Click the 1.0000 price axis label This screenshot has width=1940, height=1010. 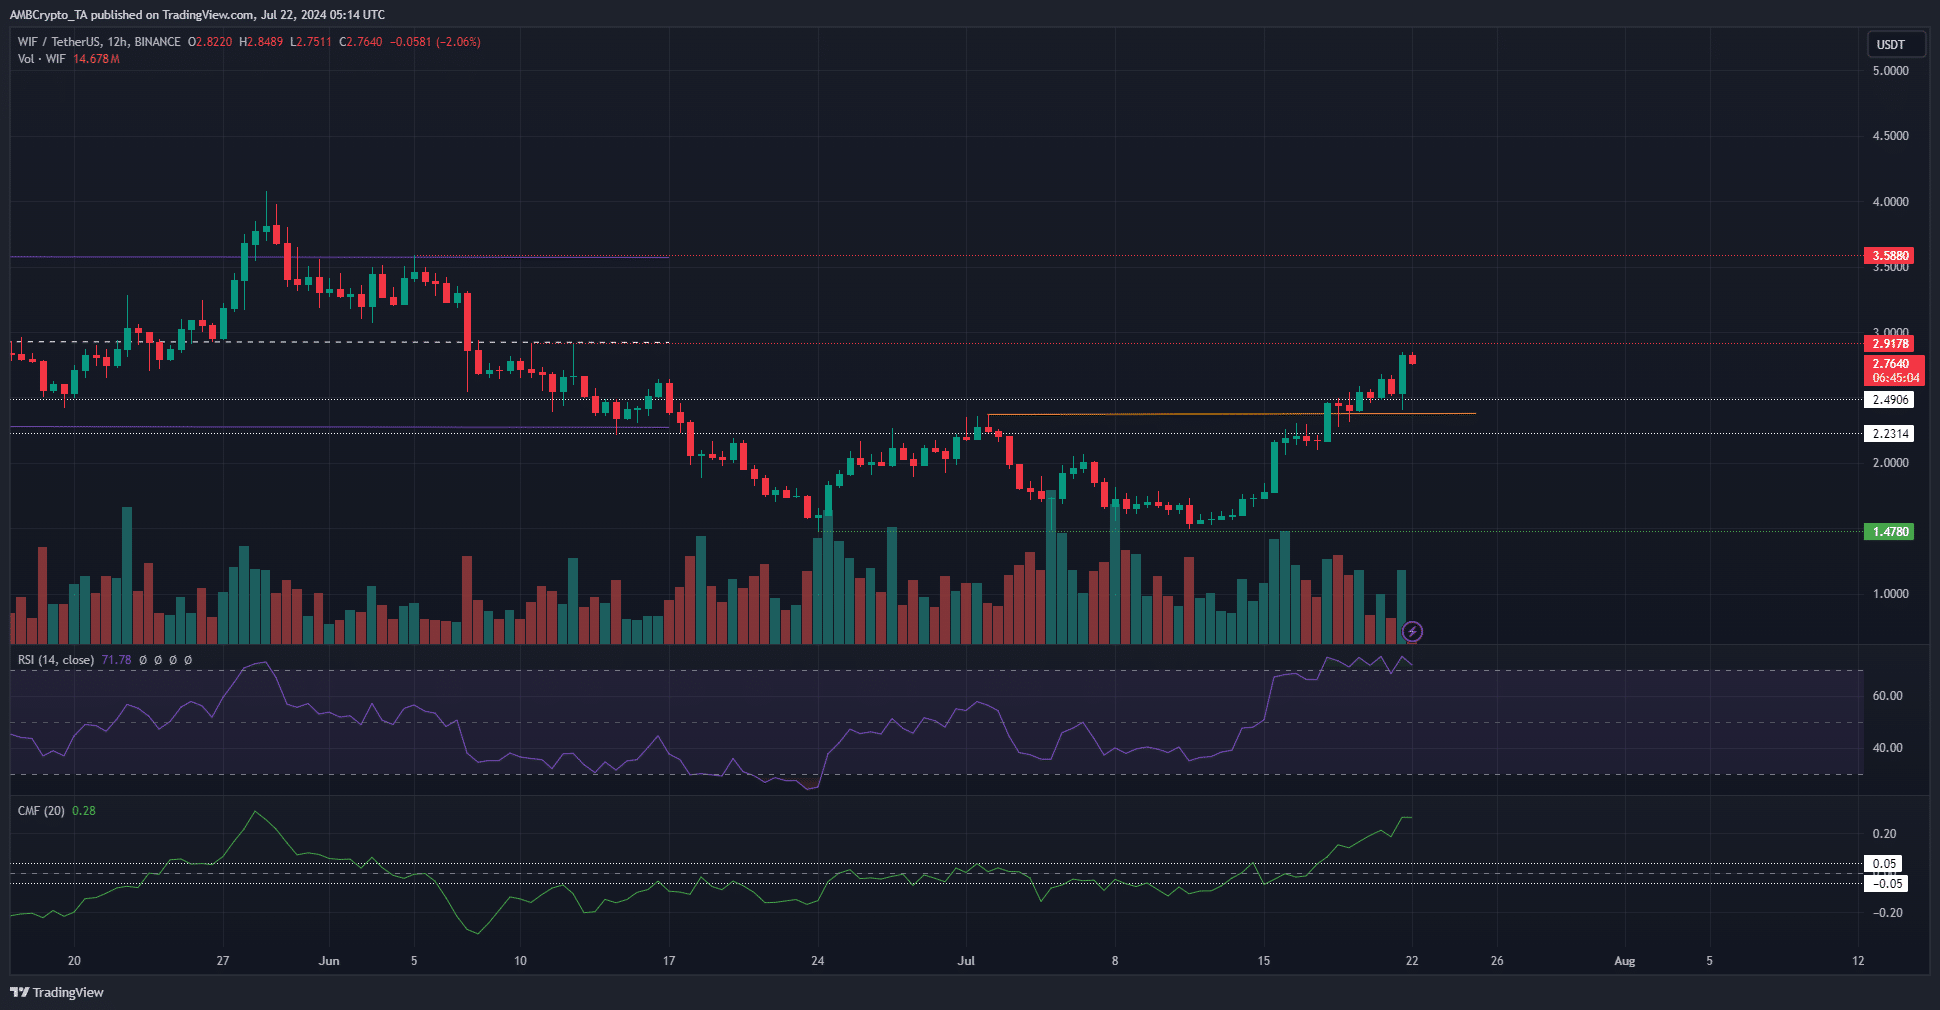pos(1890,594)
